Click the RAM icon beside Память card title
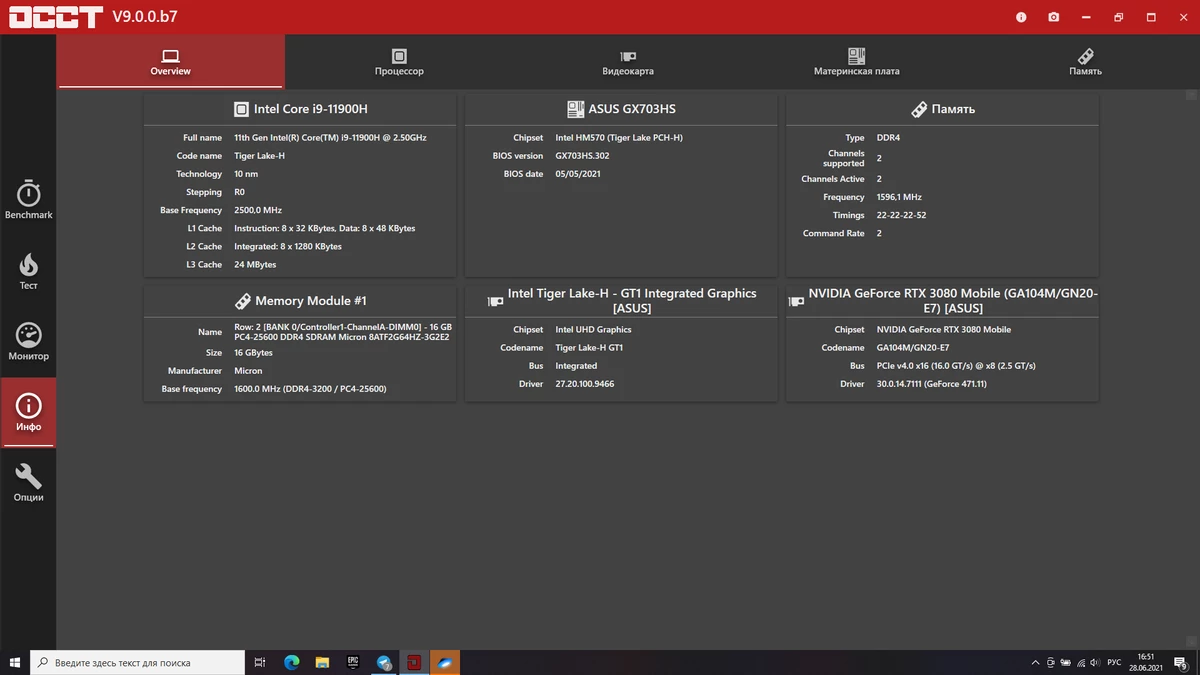The width and height of the screenshot is (1200, 675). [x=919, y=109]
